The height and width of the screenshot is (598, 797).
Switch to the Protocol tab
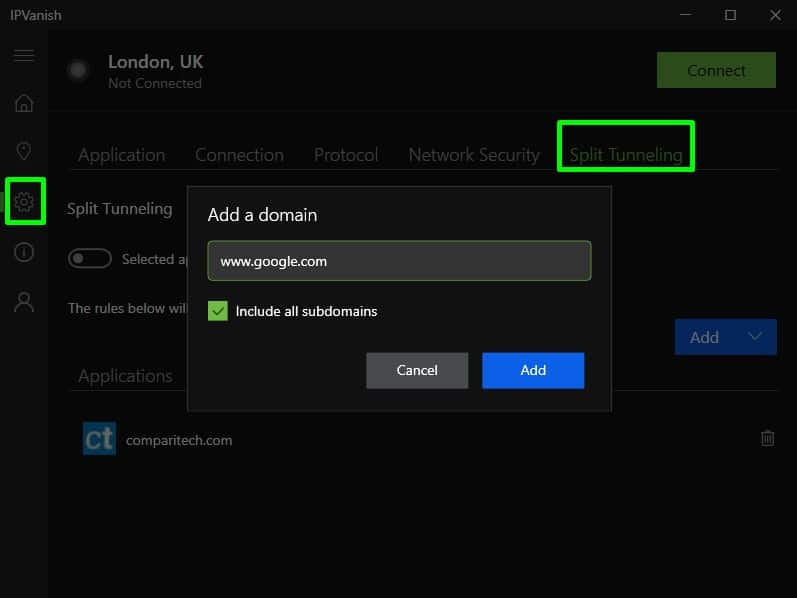(346, 155)
